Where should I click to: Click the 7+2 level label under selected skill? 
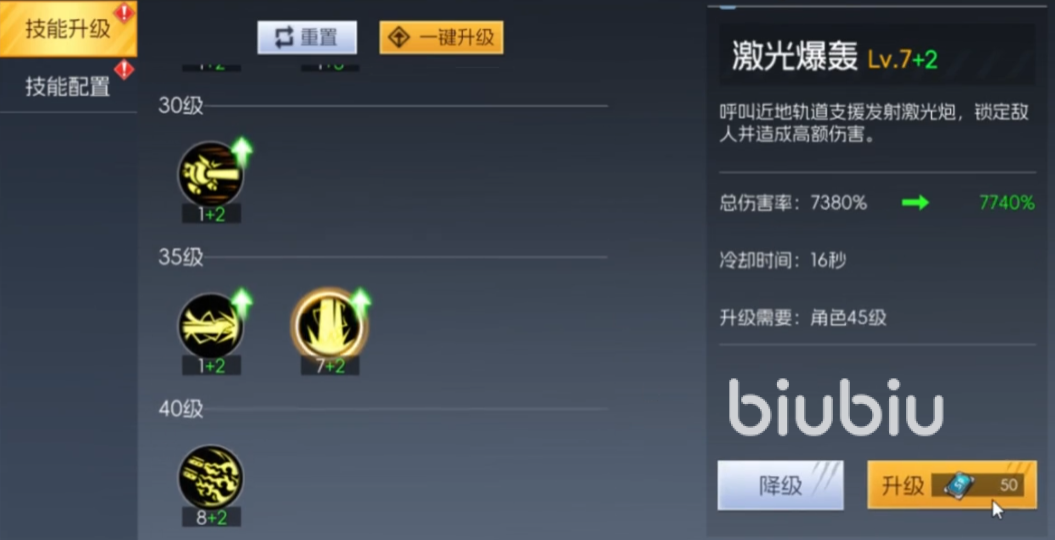[x=330, y=366]
